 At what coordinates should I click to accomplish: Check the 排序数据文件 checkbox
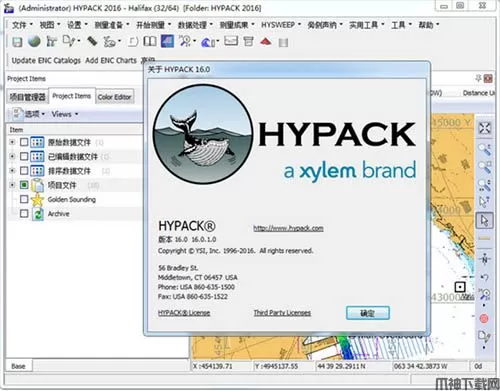pos(24,171)
